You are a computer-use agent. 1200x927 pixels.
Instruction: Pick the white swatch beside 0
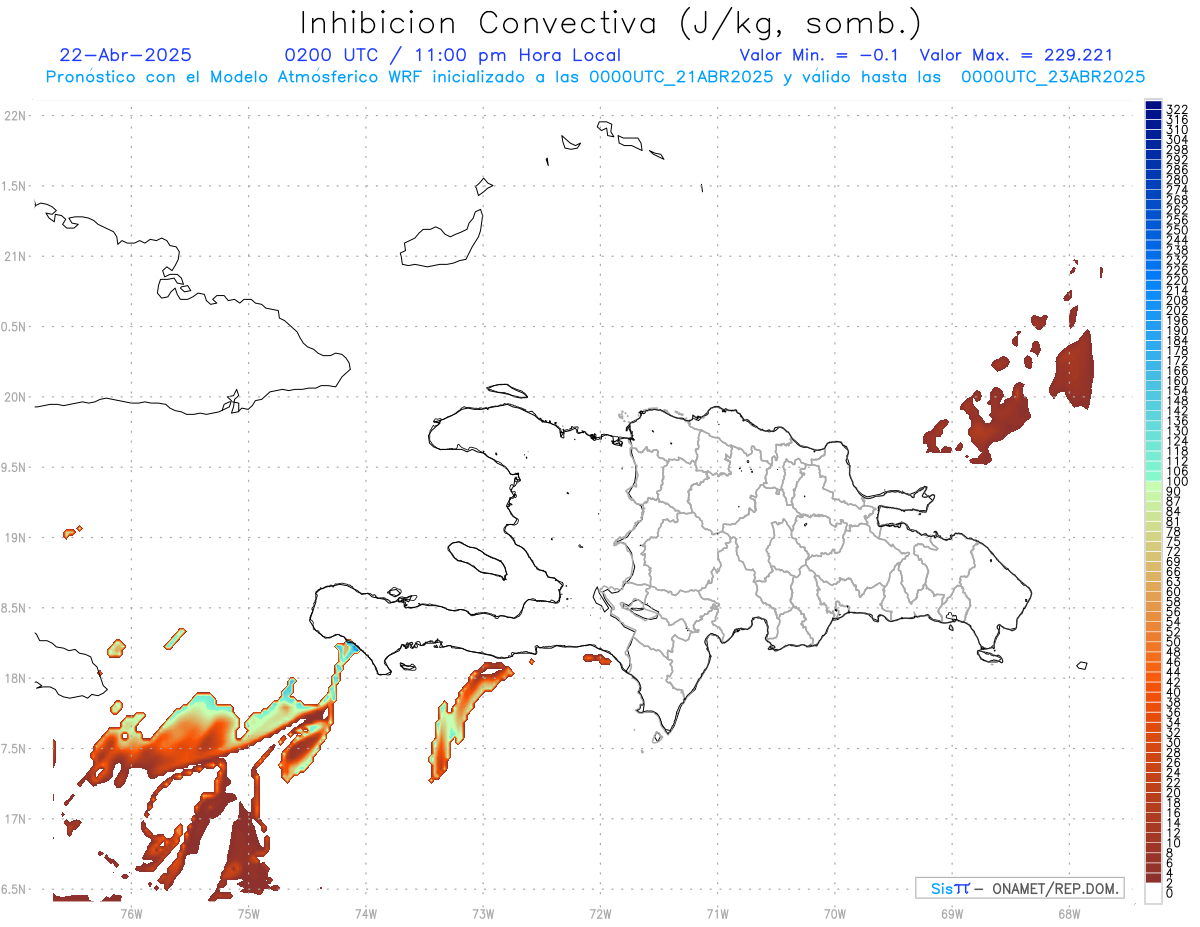click(x=1153, y=893)
